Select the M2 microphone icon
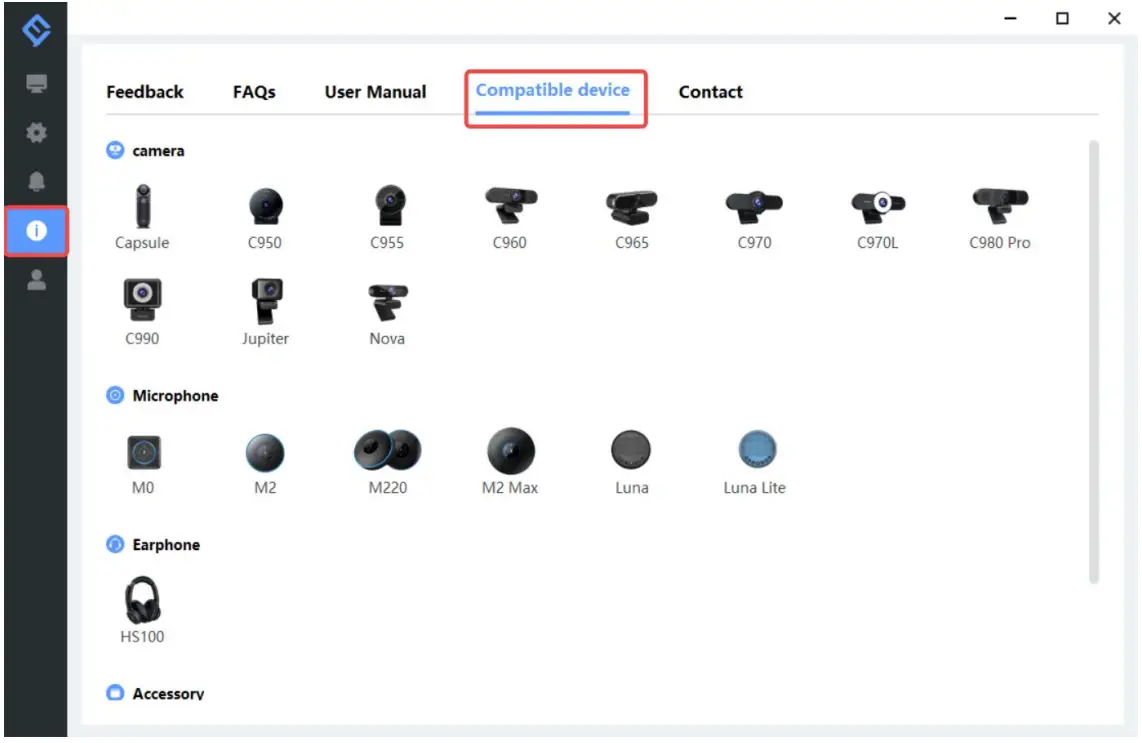Viewport: 1142px width, 743px height. click(x=265, y=452)
